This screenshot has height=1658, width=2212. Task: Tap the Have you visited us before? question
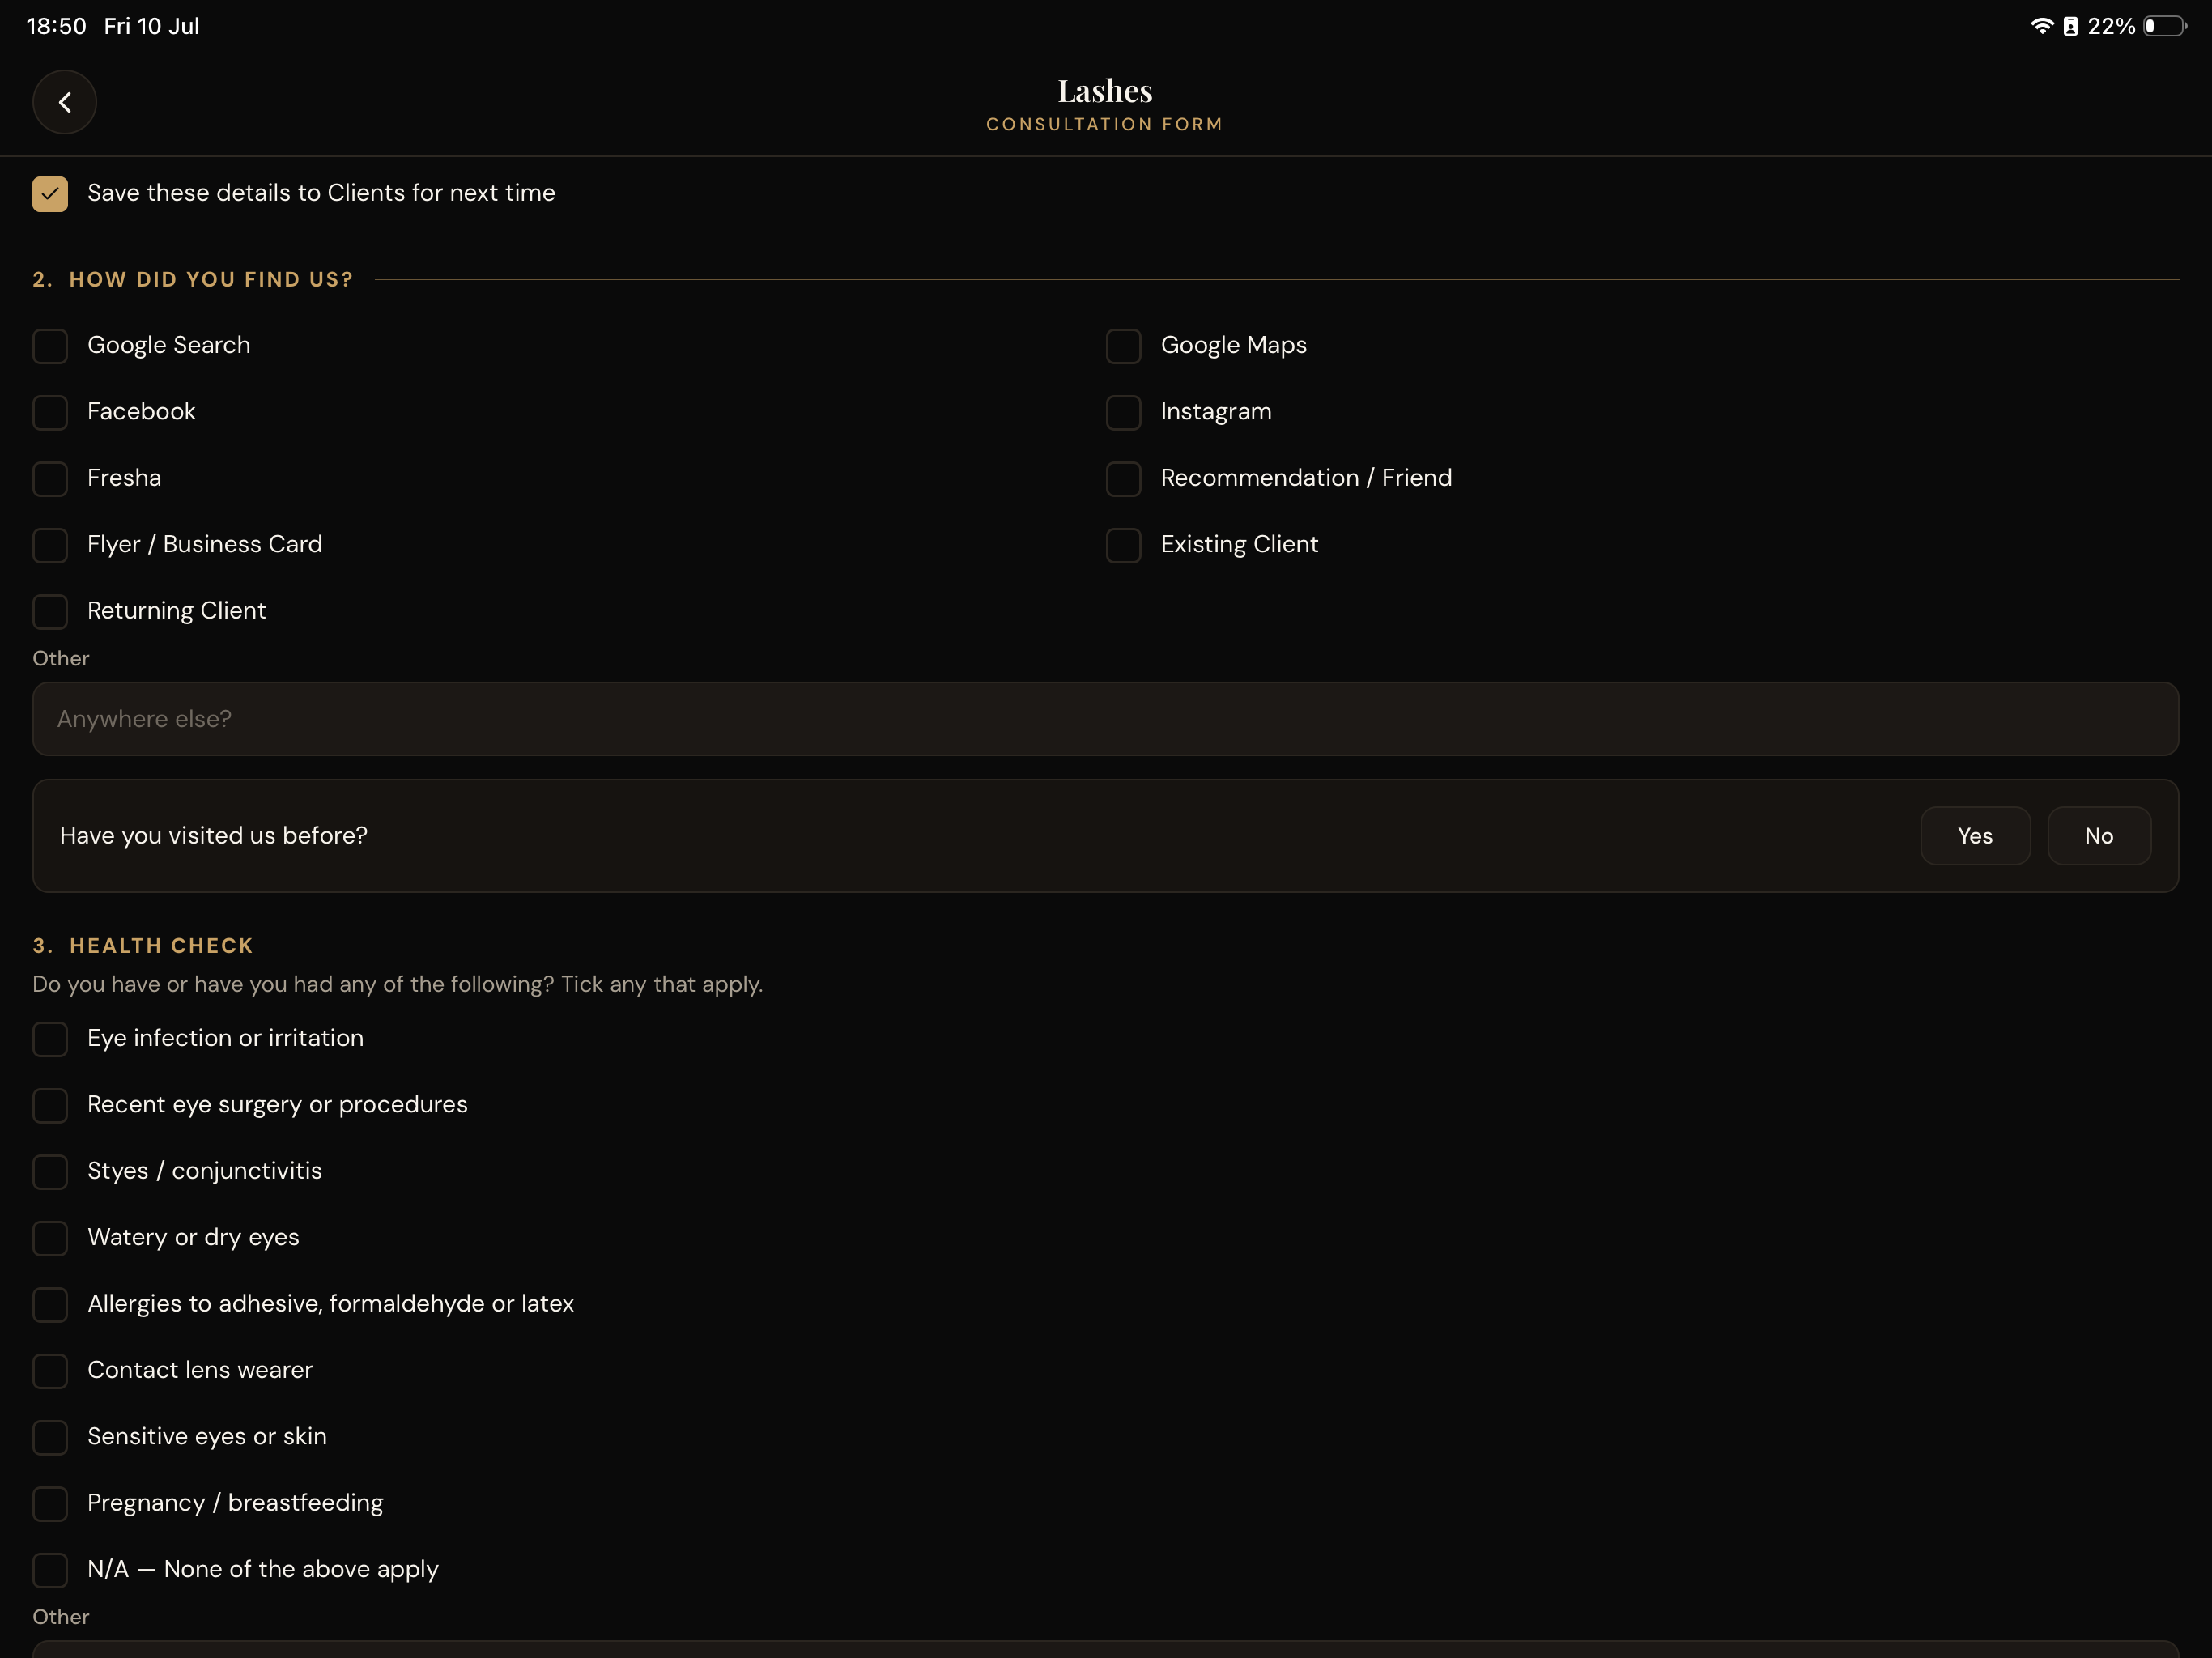(213, 836)
